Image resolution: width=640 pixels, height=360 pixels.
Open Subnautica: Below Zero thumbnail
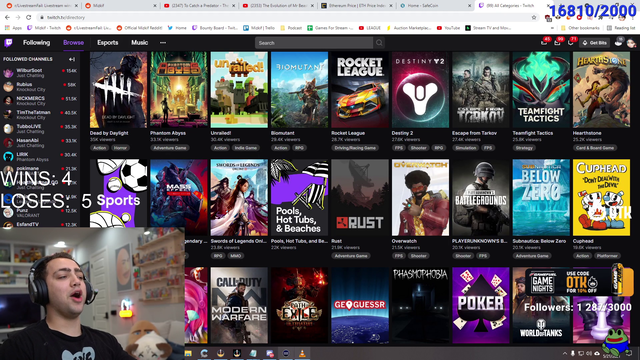(541, 198)
